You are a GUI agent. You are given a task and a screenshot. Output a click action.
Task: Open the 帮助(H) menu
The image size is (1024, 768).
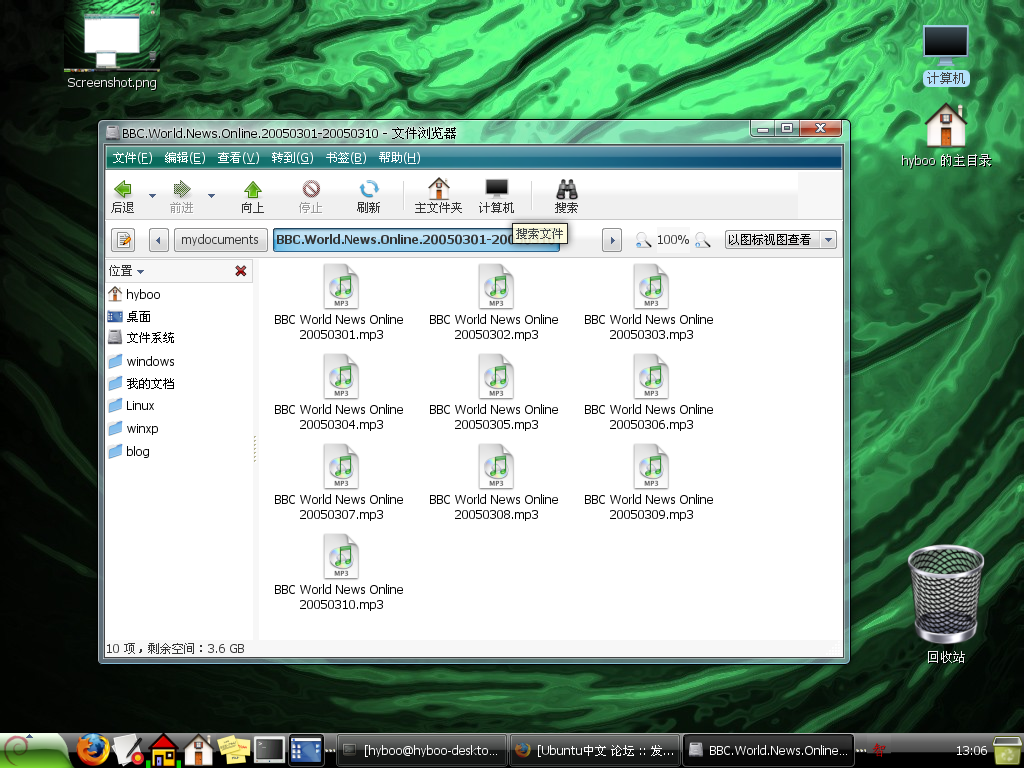[x=400, y=157]
